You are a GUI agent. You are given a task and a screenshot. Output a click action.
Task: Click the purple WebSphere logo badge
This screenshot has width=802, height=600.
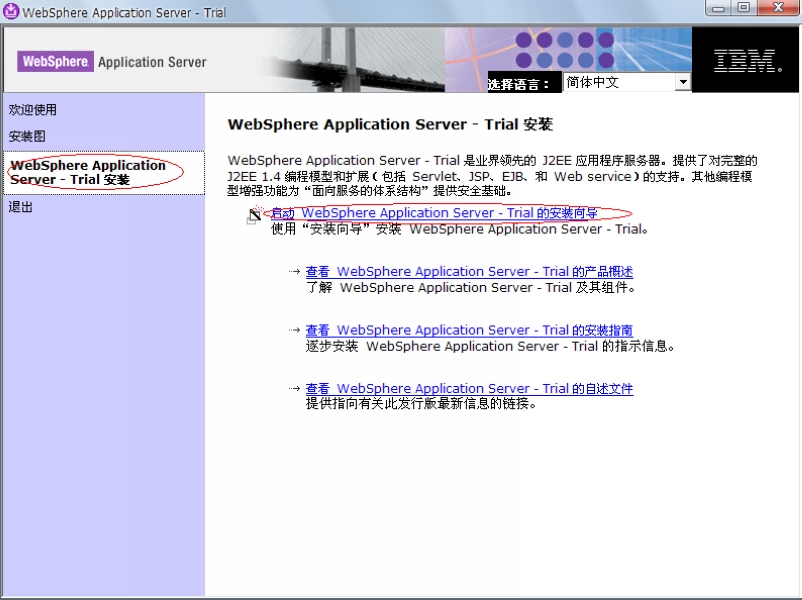point(55,61)
